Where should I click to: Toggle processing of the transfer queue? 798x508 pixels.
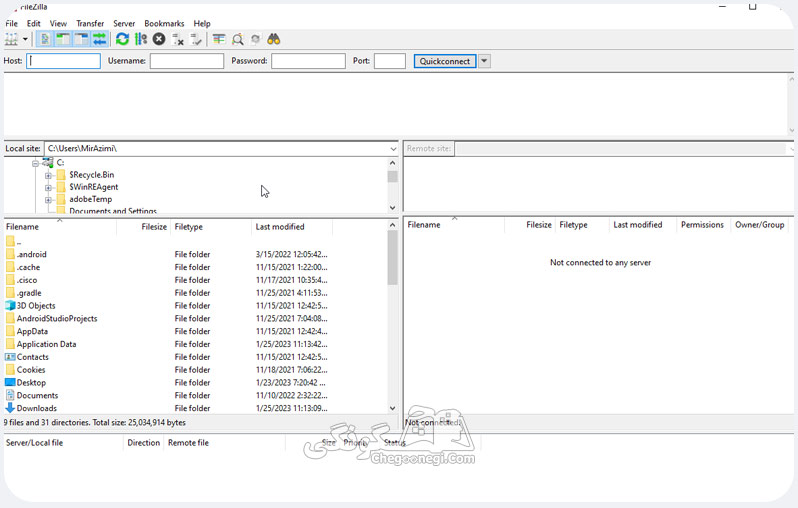tap(140, 39)
